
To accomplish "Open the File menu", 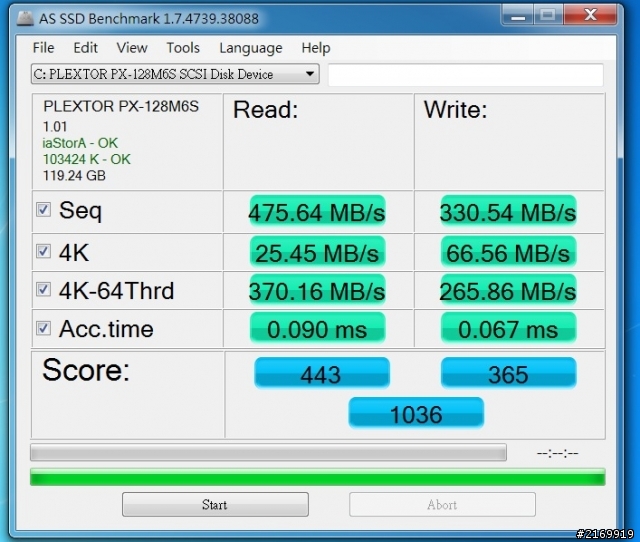I will coord(43,48).
